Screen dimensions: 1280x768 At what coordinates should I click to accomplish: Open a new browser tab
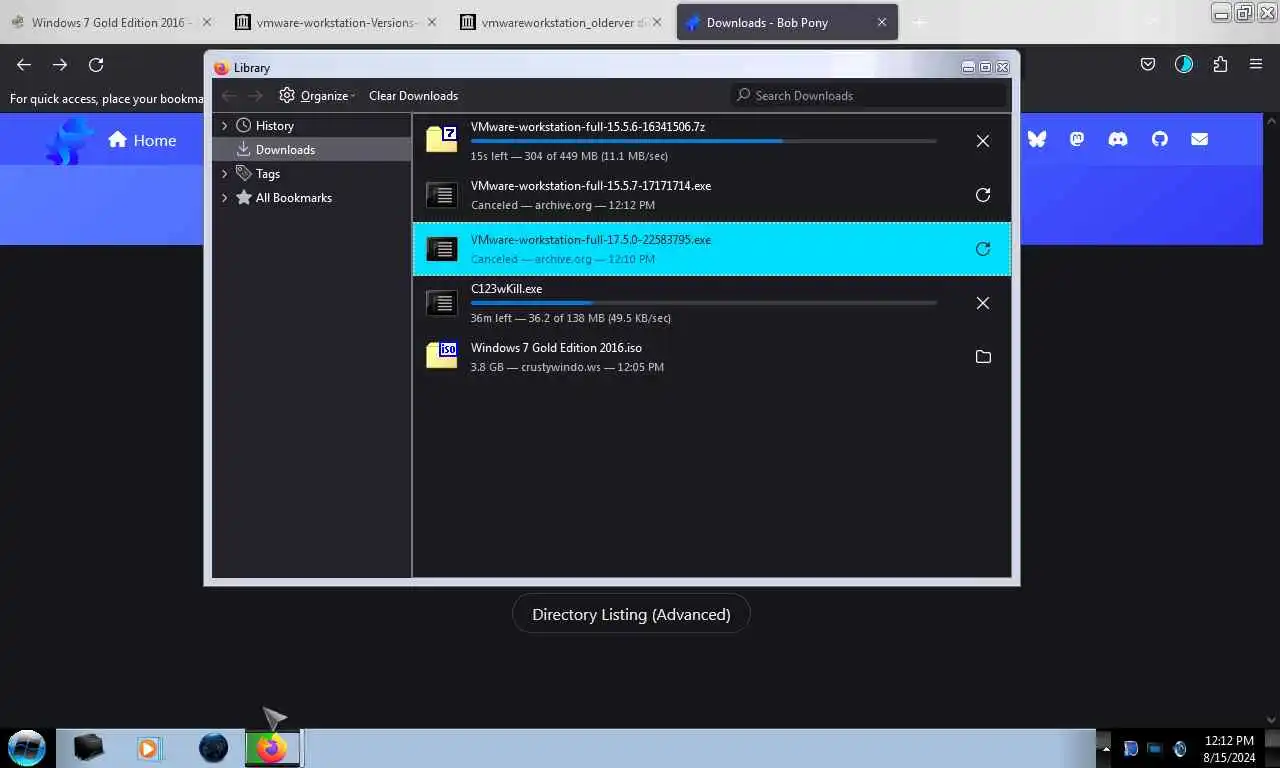[x=920, y=22]
